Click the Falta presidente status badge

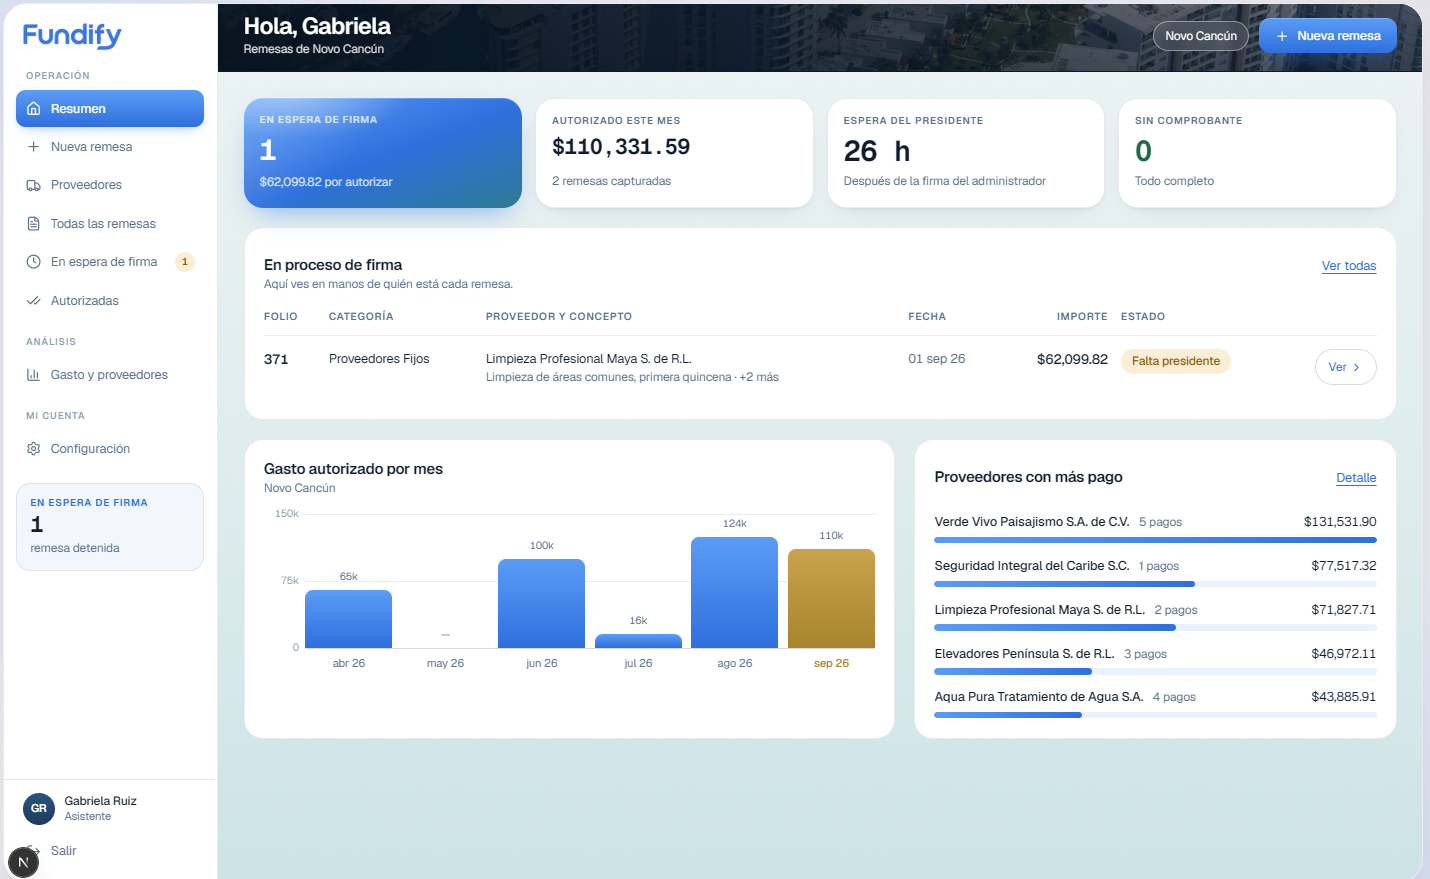(1176, 361)
